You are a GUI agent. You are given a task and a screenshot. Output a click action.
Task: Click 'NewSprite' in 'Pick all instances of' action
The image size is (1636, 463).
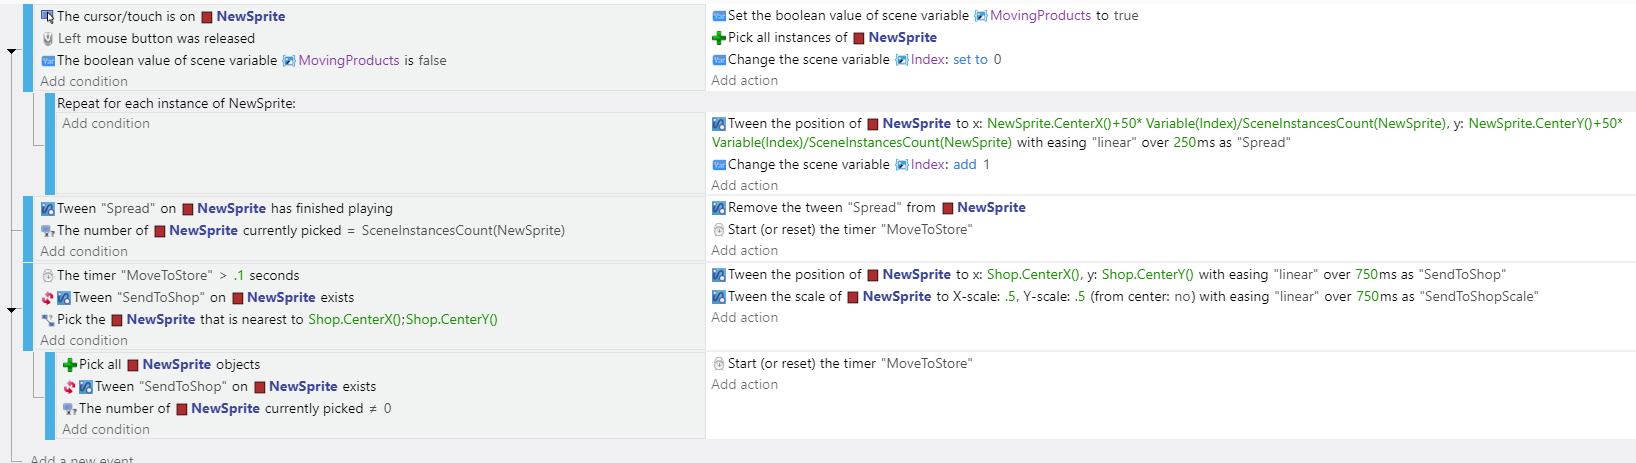click(x=903, y=38)
